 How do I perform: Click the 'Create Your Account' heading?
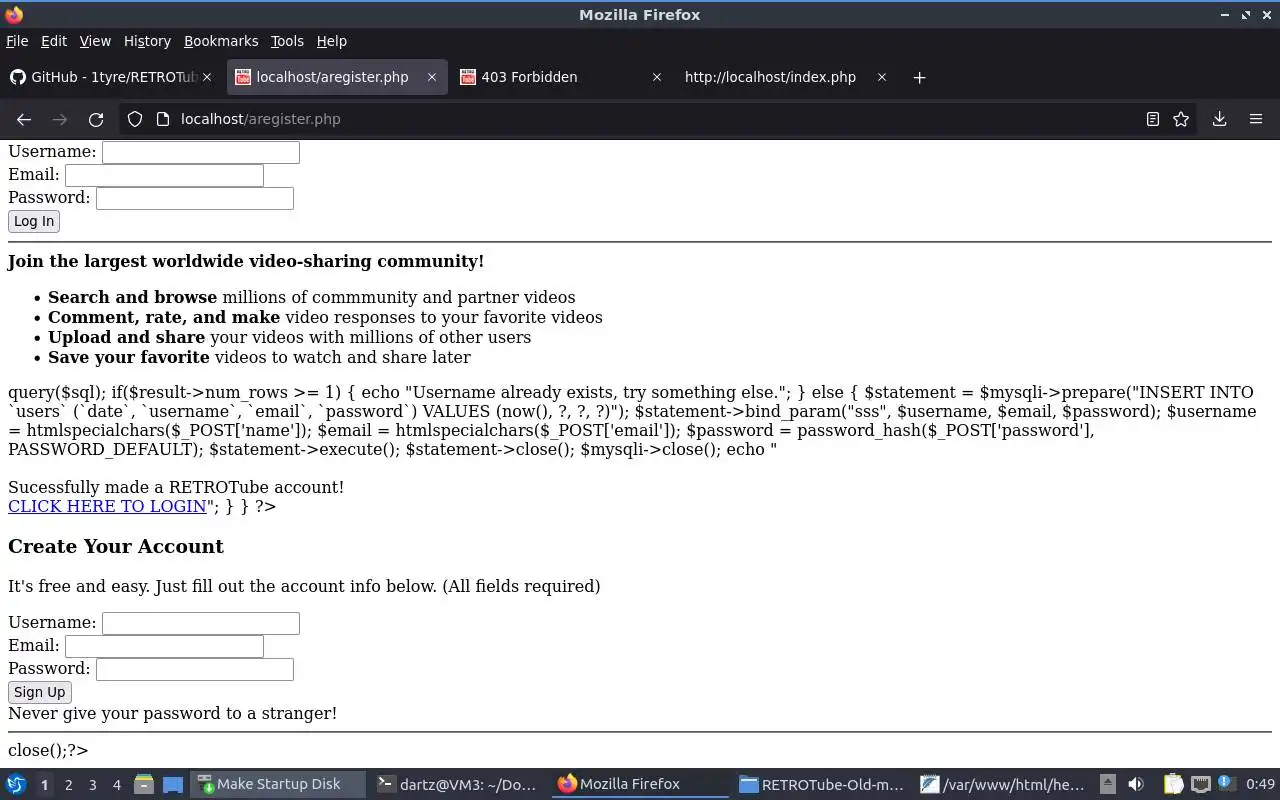click(x=116, y=547)
